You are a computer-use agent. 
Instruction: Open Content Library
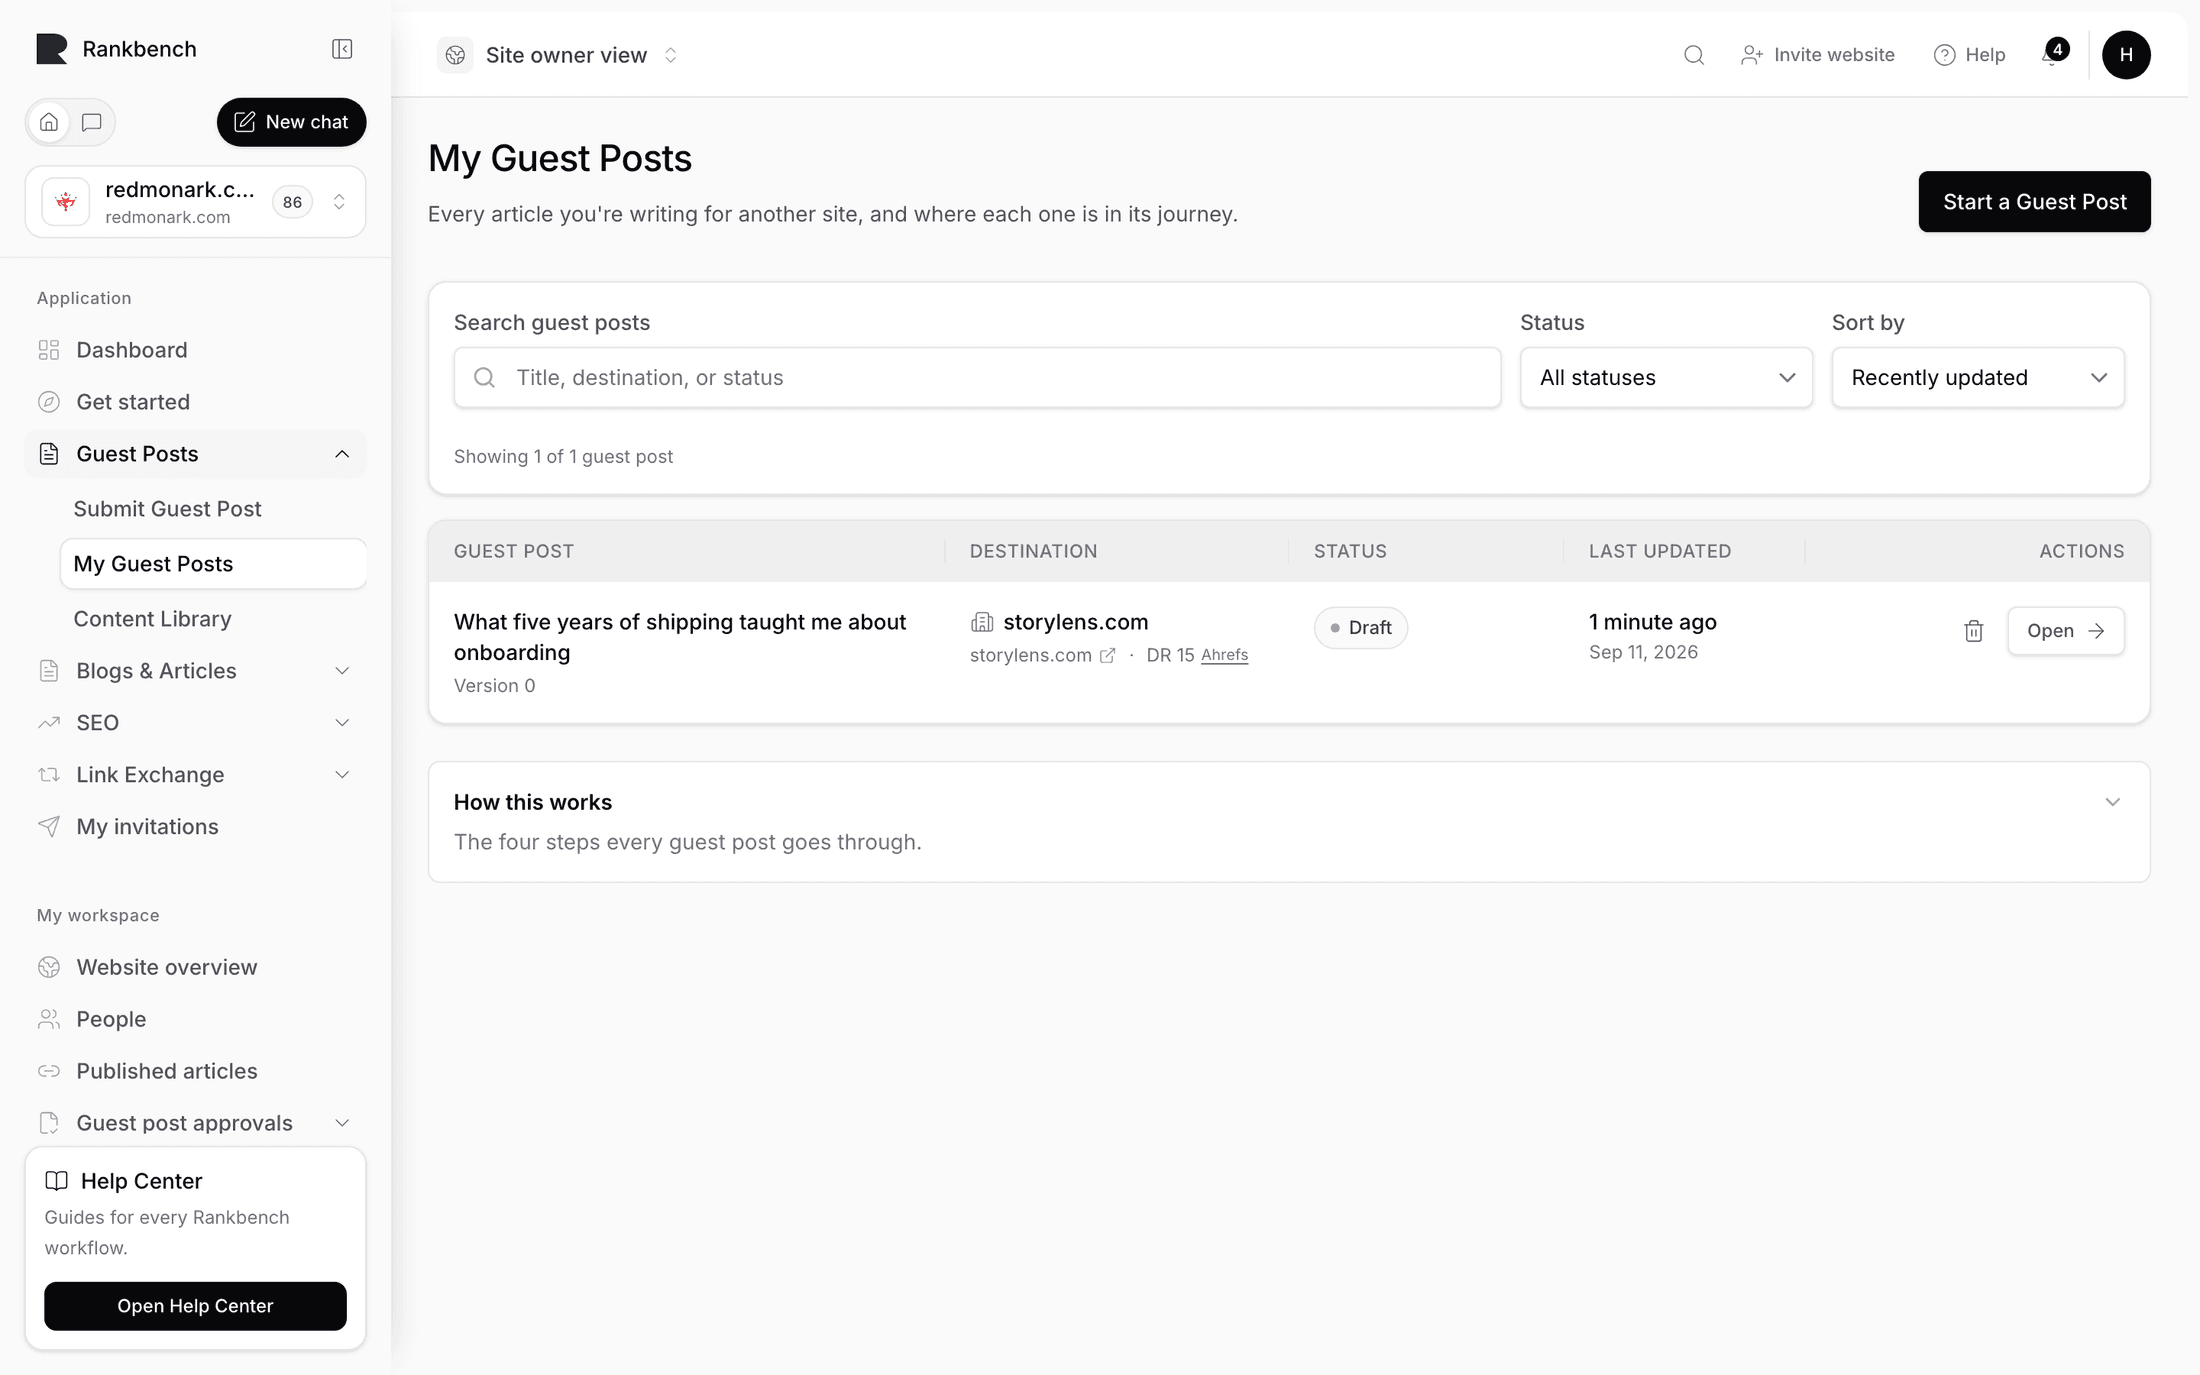tap(213, 619)
